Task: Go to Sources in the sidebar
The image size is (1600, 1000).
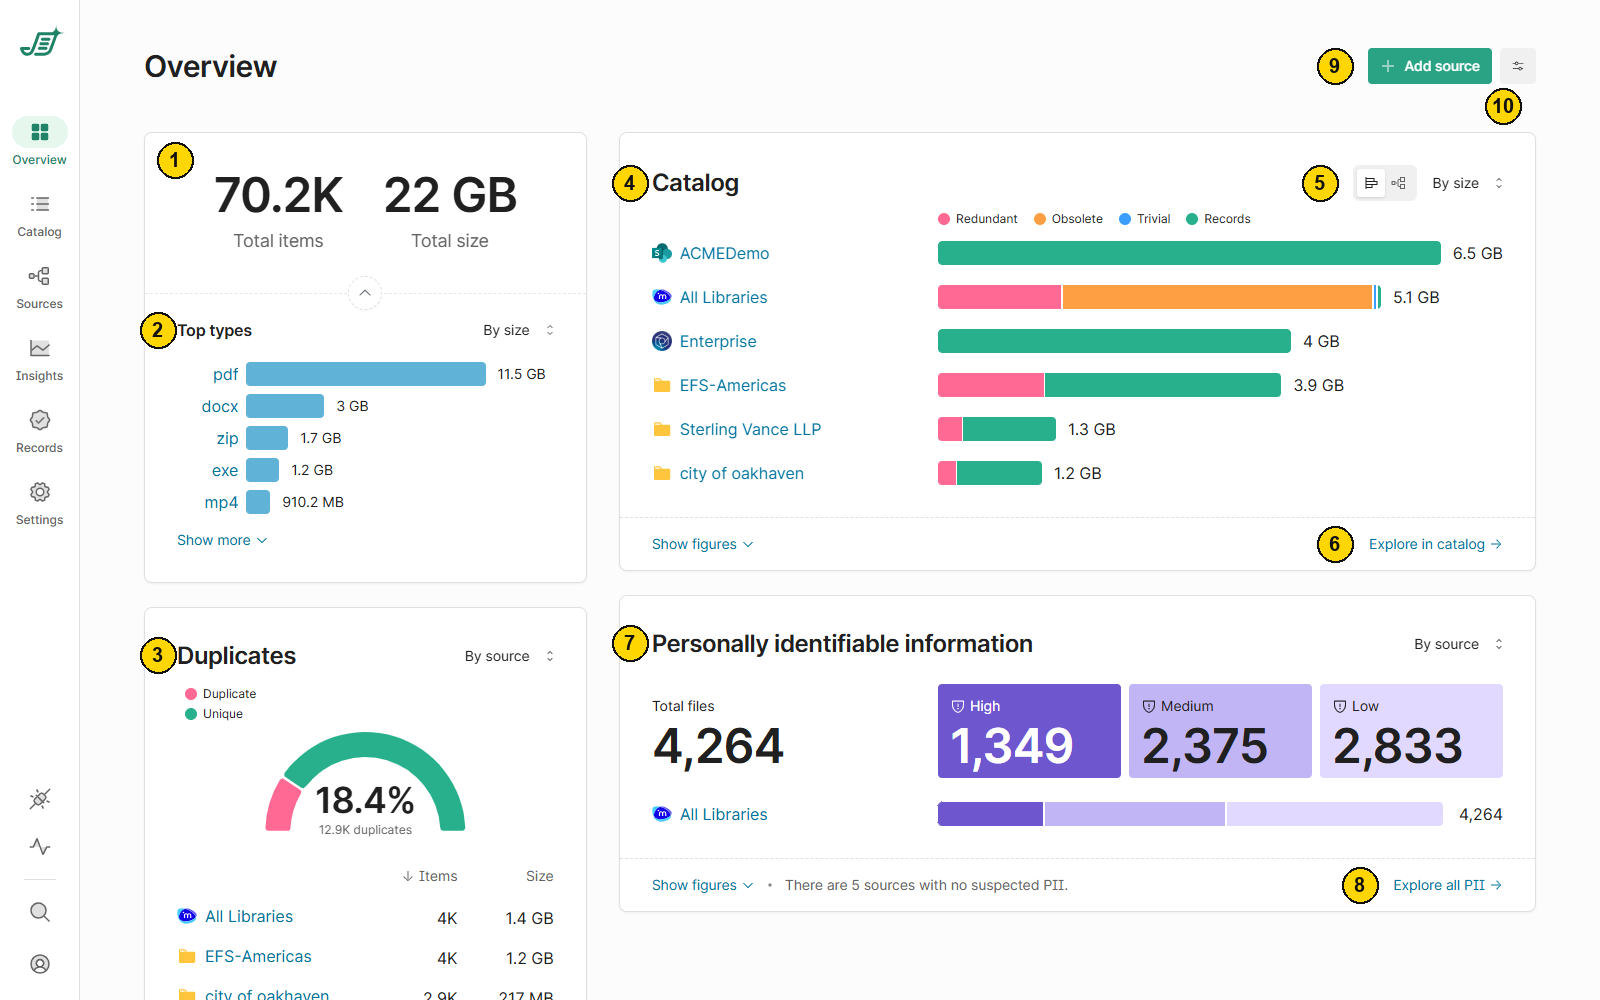Action: pos(40,288)
